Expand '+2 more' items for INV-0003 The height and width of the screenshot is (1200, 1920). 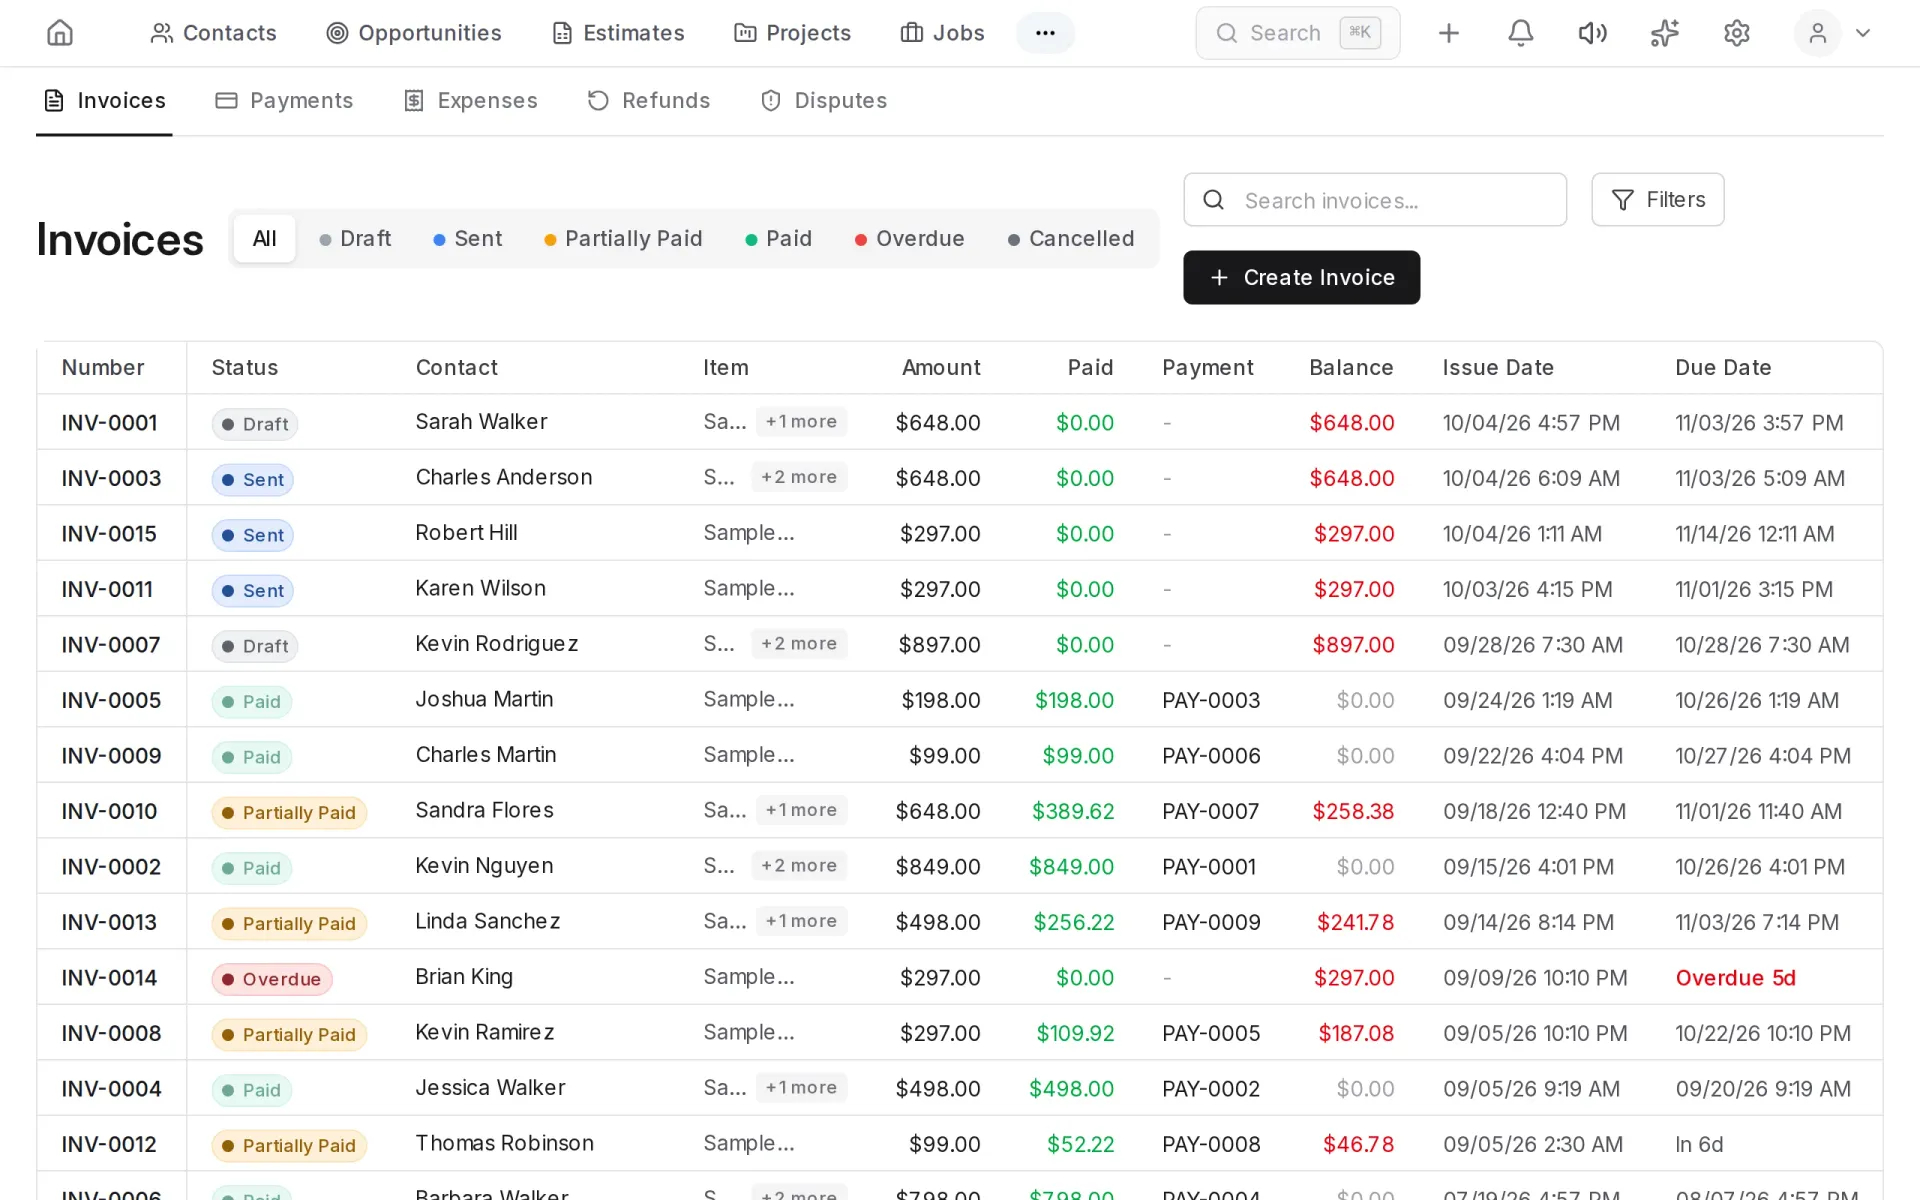click(799, 478)
